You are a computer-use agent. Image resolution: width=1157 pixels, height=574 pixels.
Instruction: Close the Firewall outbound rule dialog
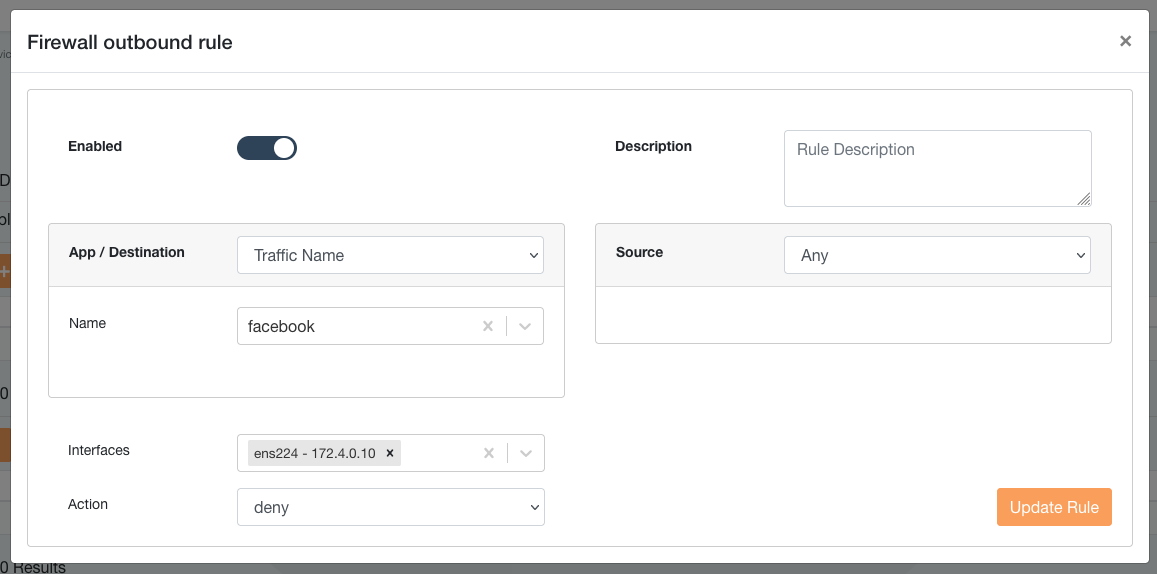pyautogui.click(x=1125, y=41)
